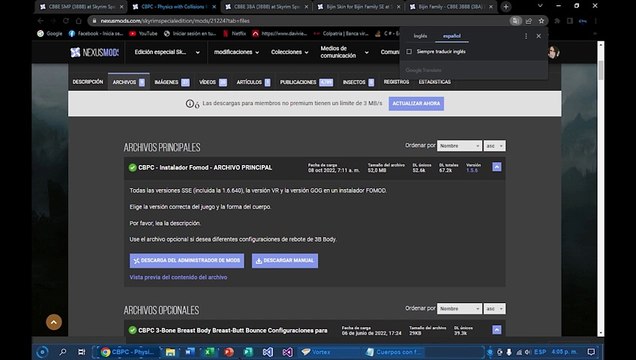Open the INSECTOS tab
The width and height of the screenshot is (636, 360).
[358, 82]
